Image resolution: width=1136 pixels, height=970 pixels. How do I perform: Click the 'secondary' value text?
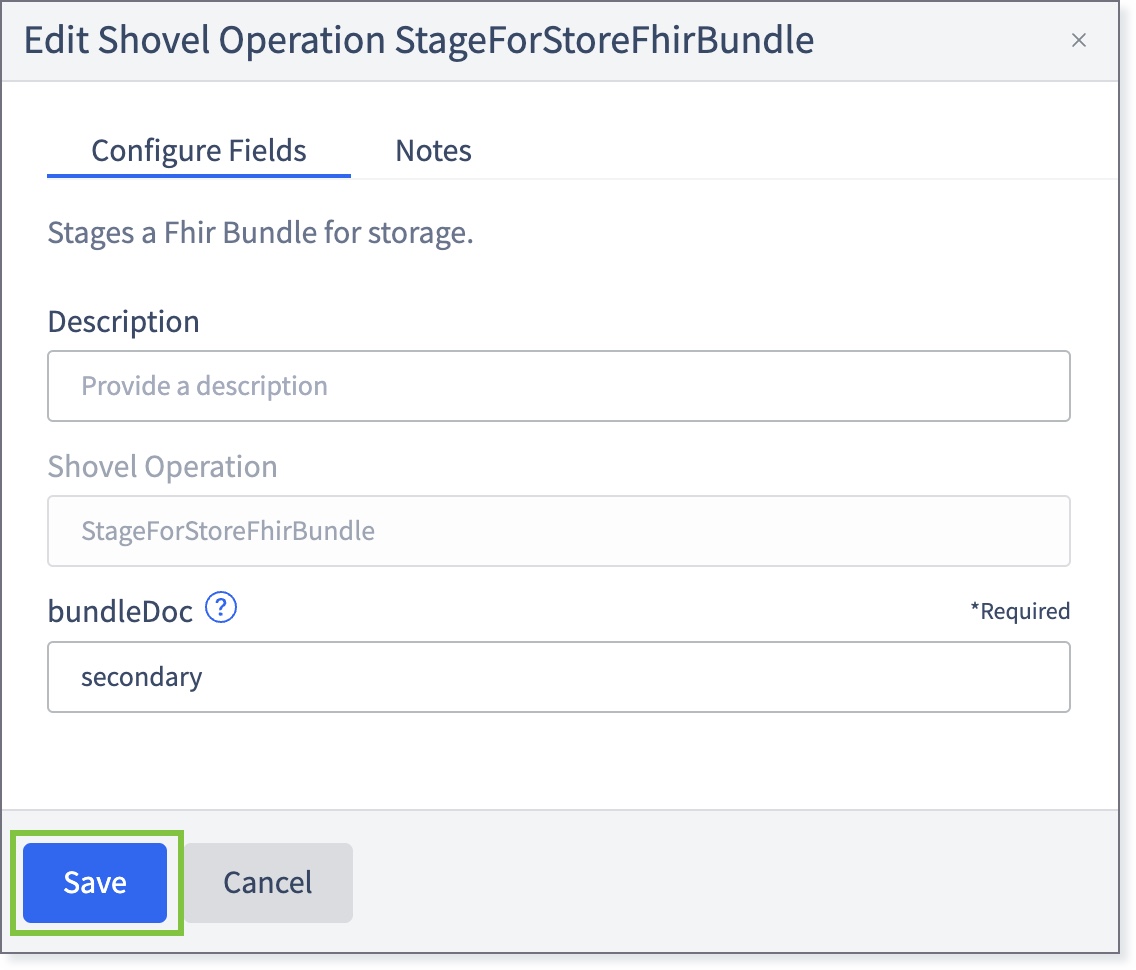141,677
